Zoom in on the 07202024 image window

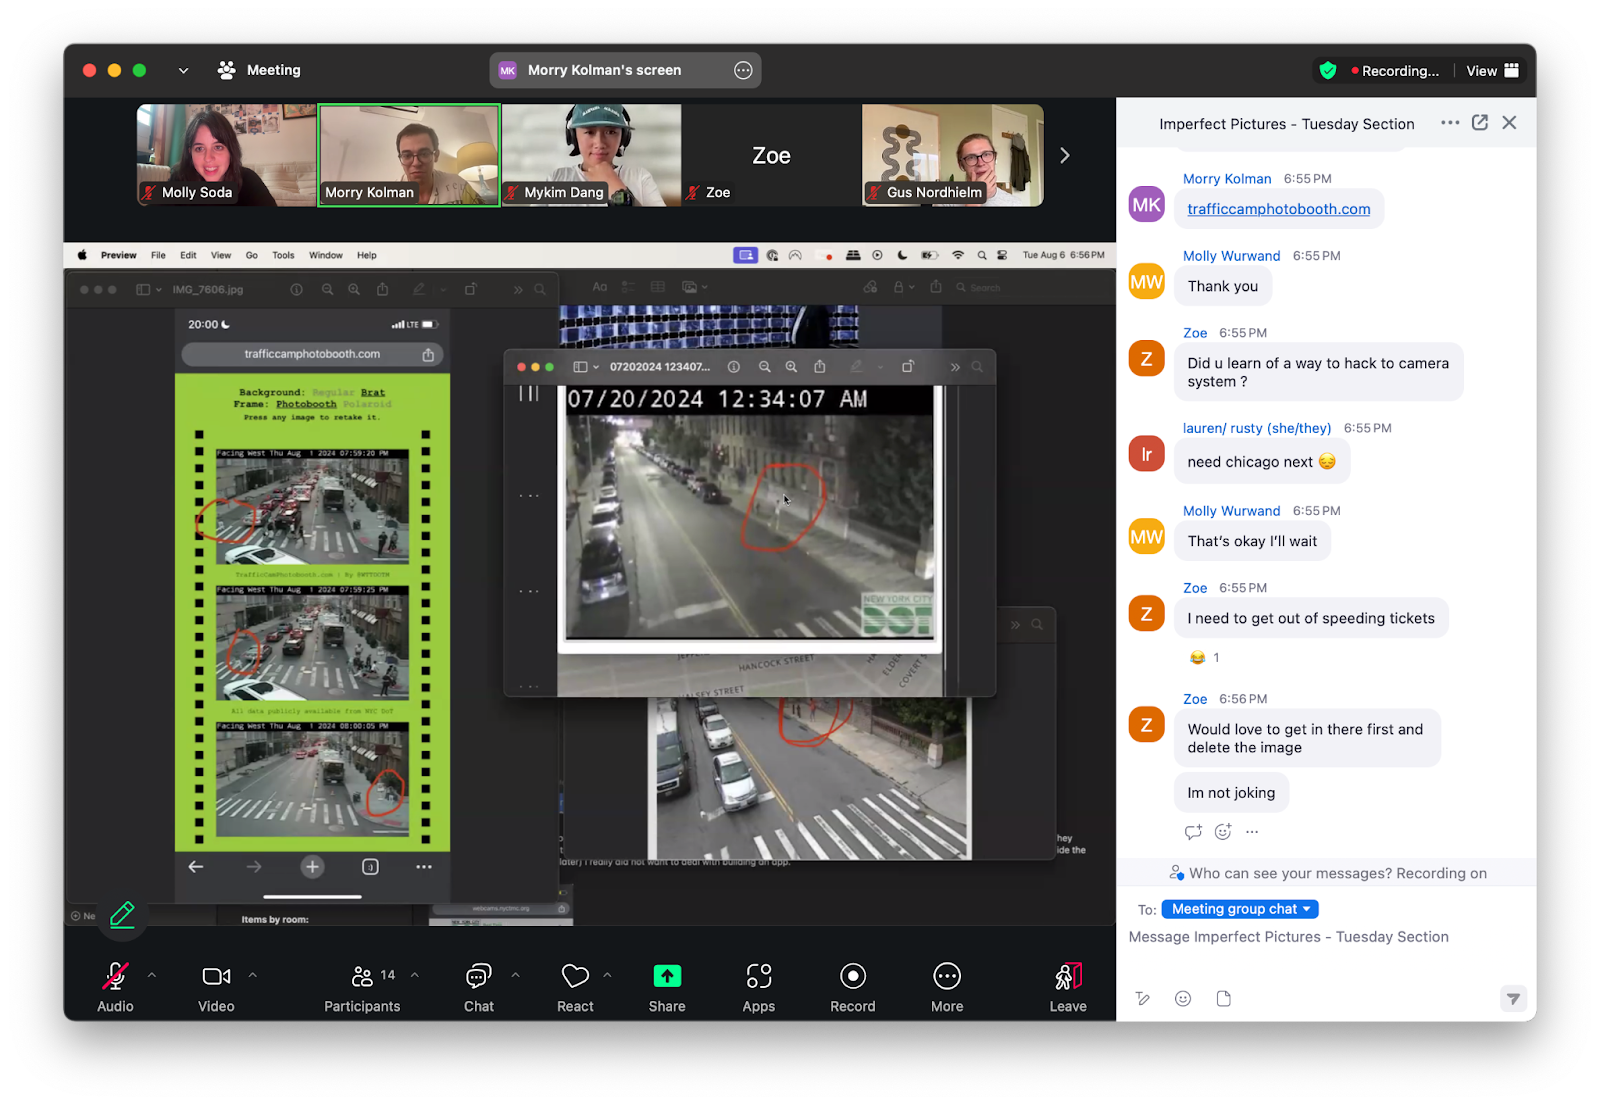click(x=791, y=367)
